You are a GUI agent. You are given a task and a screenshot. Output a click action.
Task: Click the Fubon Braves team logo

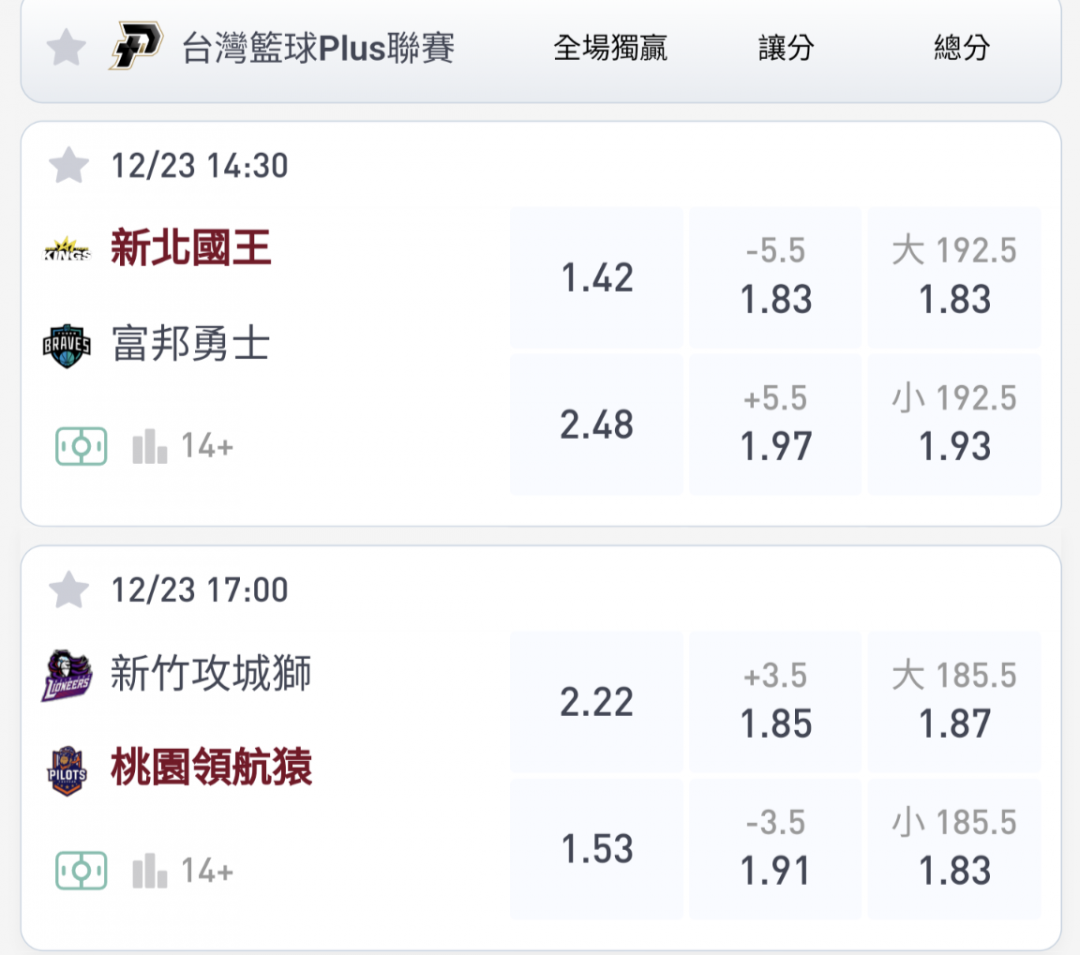coord(67,346)
